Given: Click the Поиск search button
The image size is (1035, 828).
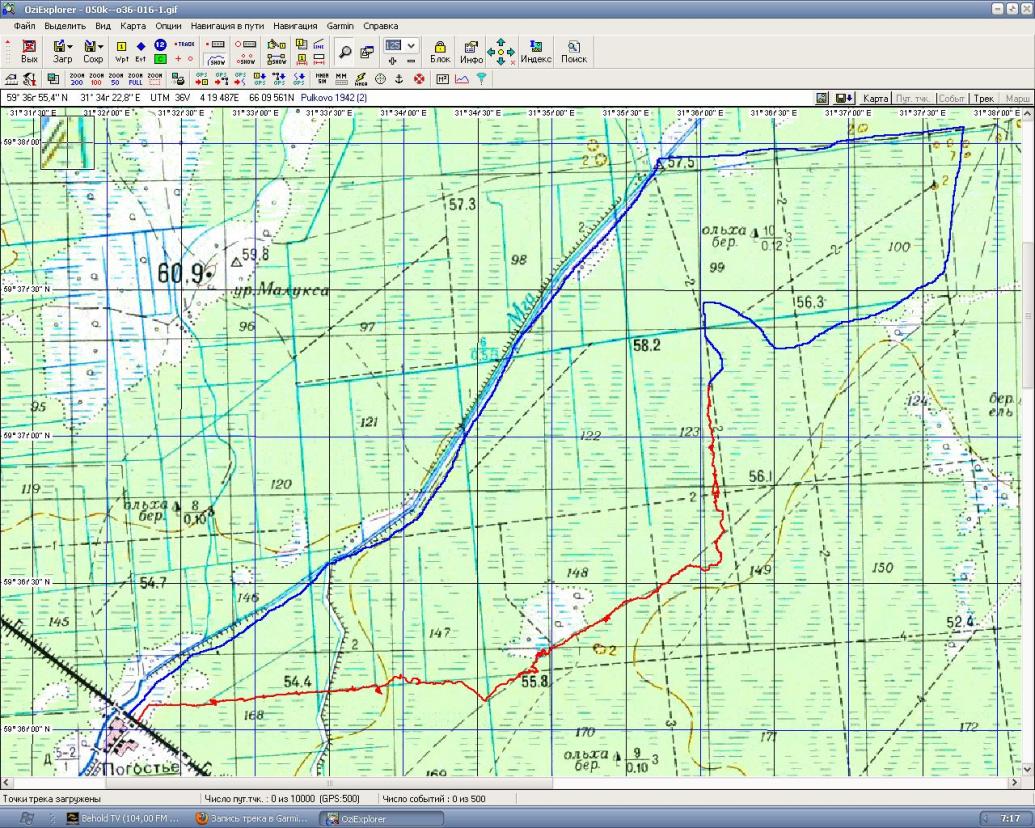Looking at the screenshot, I should point(574,51).
